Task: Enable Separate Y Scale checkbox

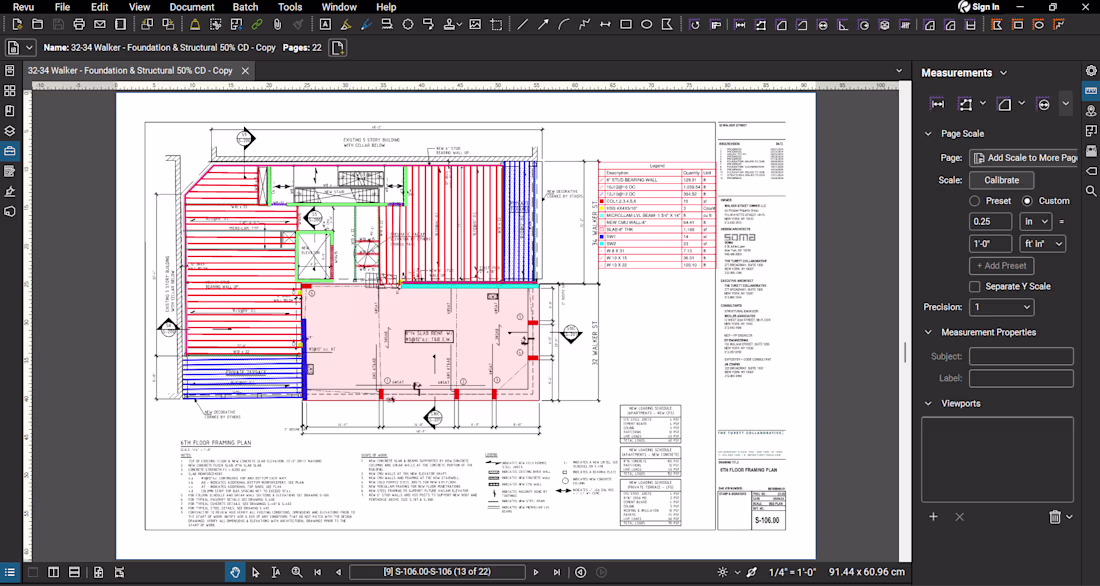Action: point(975,286)
